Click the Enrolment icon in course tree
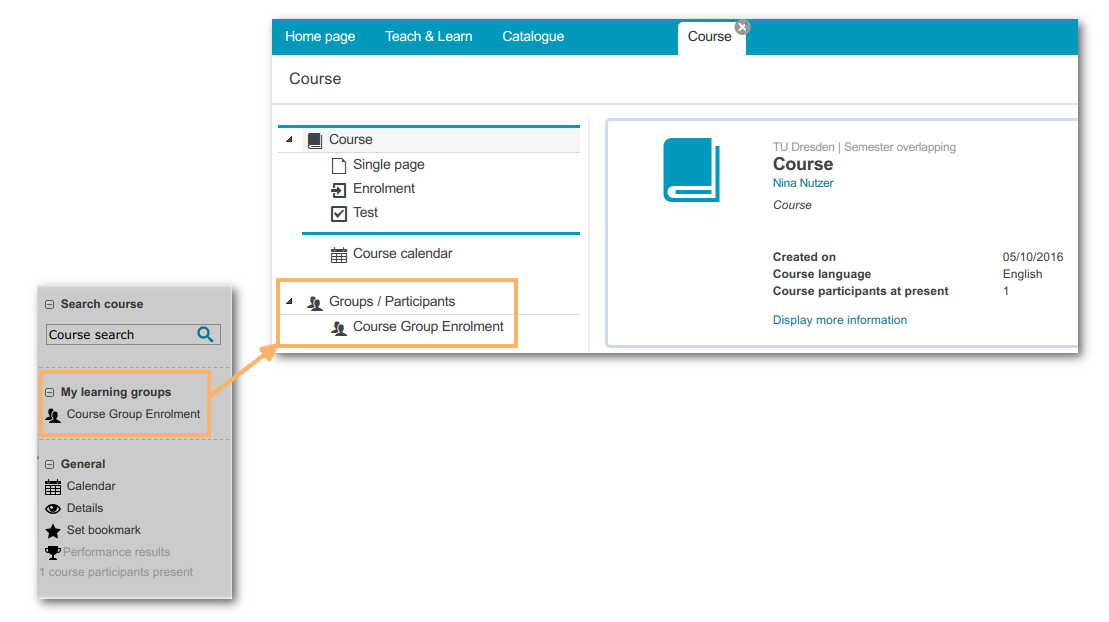Screen dimensions: 1109x622 click(x=338, y=189)
